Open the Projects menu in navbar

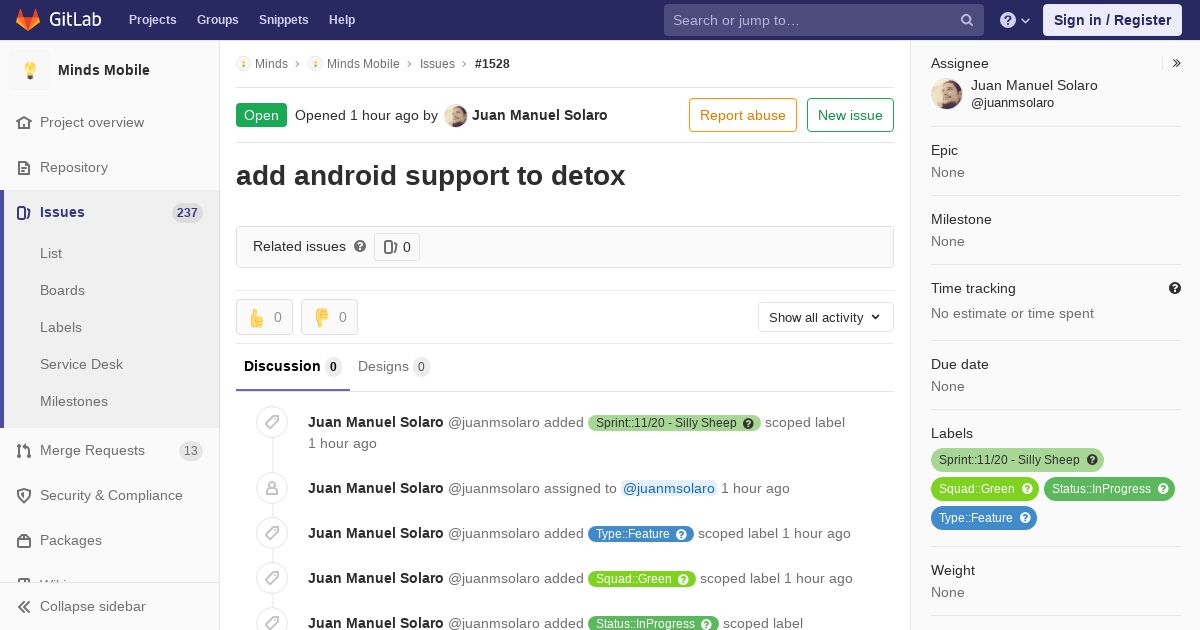[x=152, y=20]
